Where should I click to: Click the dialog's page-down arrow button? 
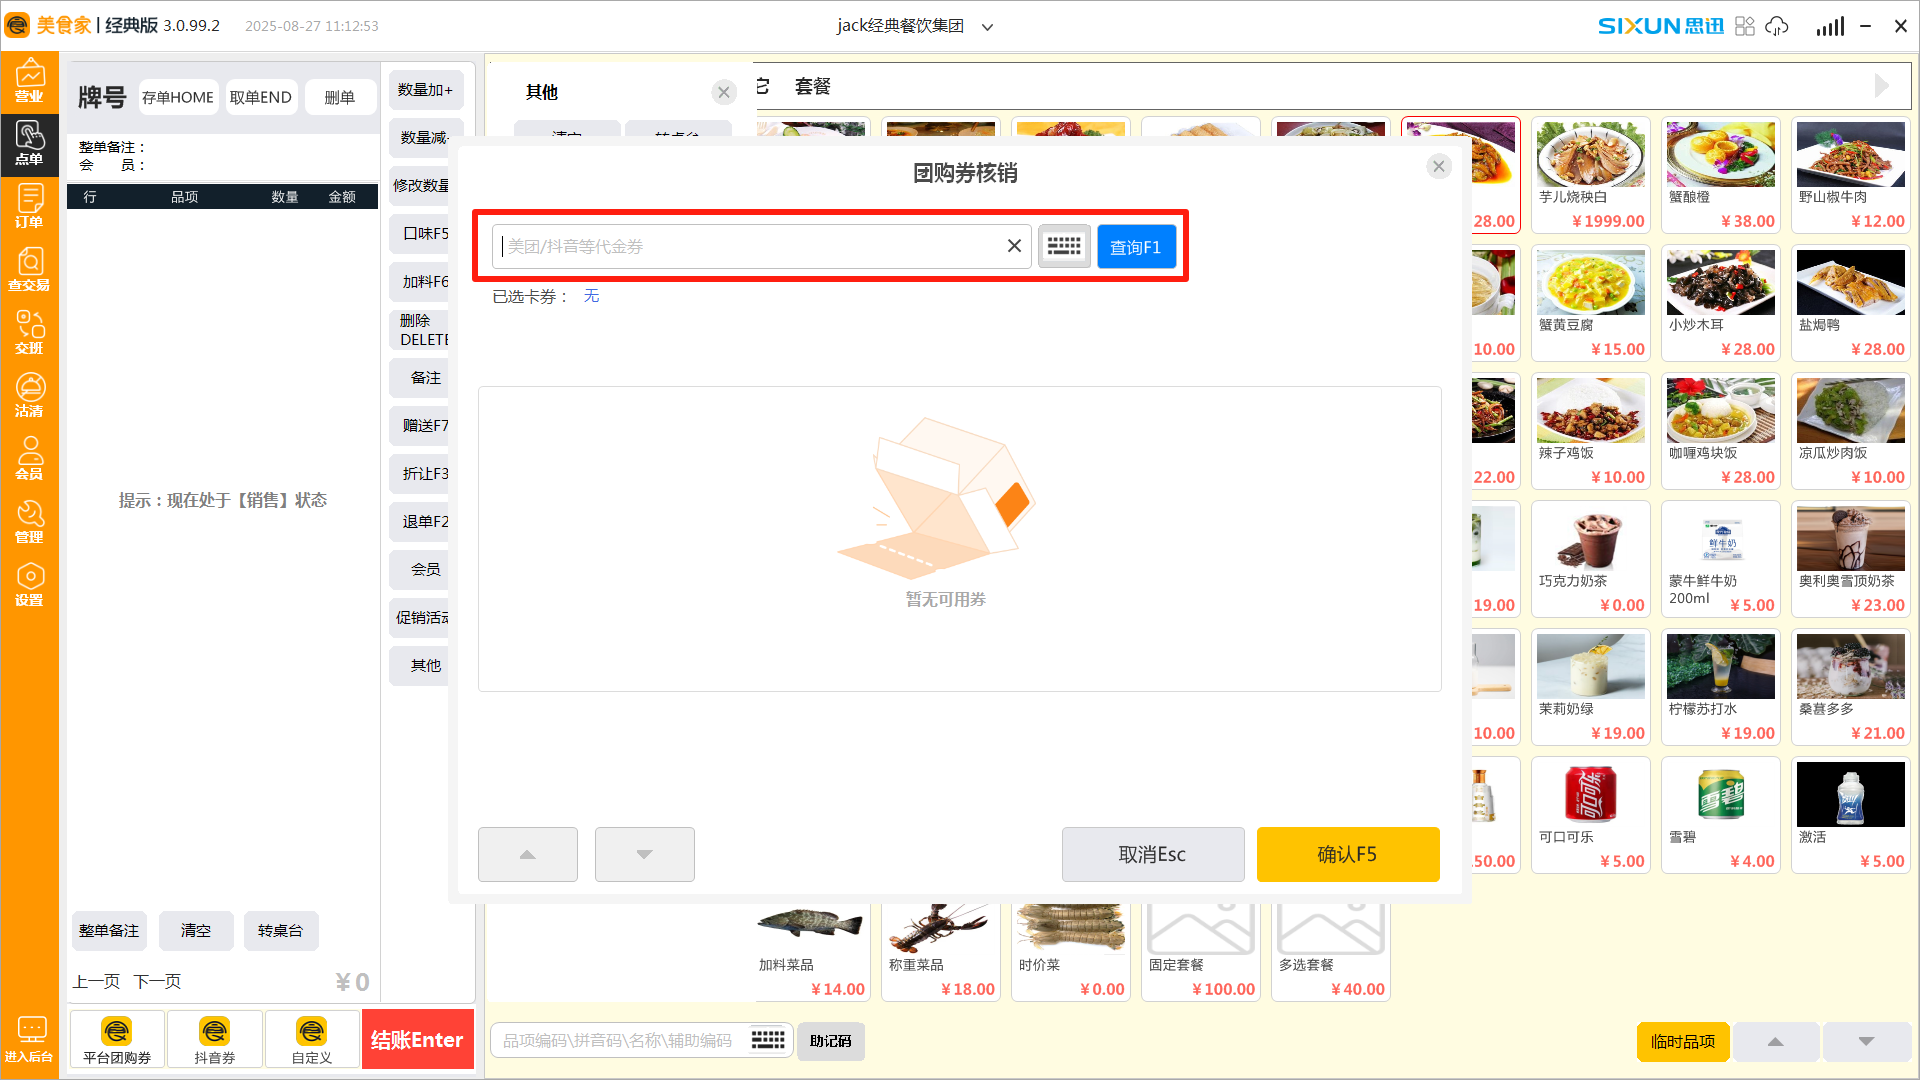pyautogui.click(x=644, y=854)
